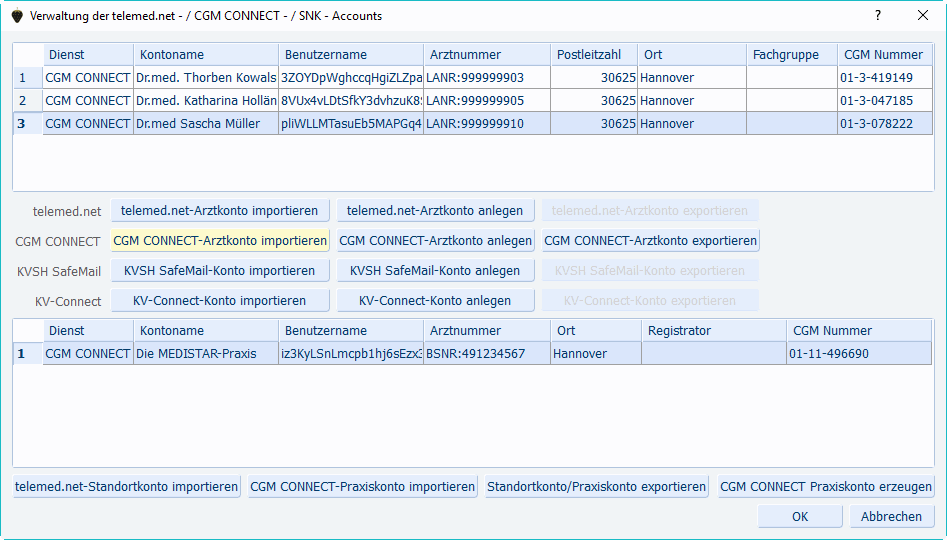Image resolution: width=947 pixels, height=540 pixels.
Task: Select row number 2 header in upper table
Action: point(28,100)
